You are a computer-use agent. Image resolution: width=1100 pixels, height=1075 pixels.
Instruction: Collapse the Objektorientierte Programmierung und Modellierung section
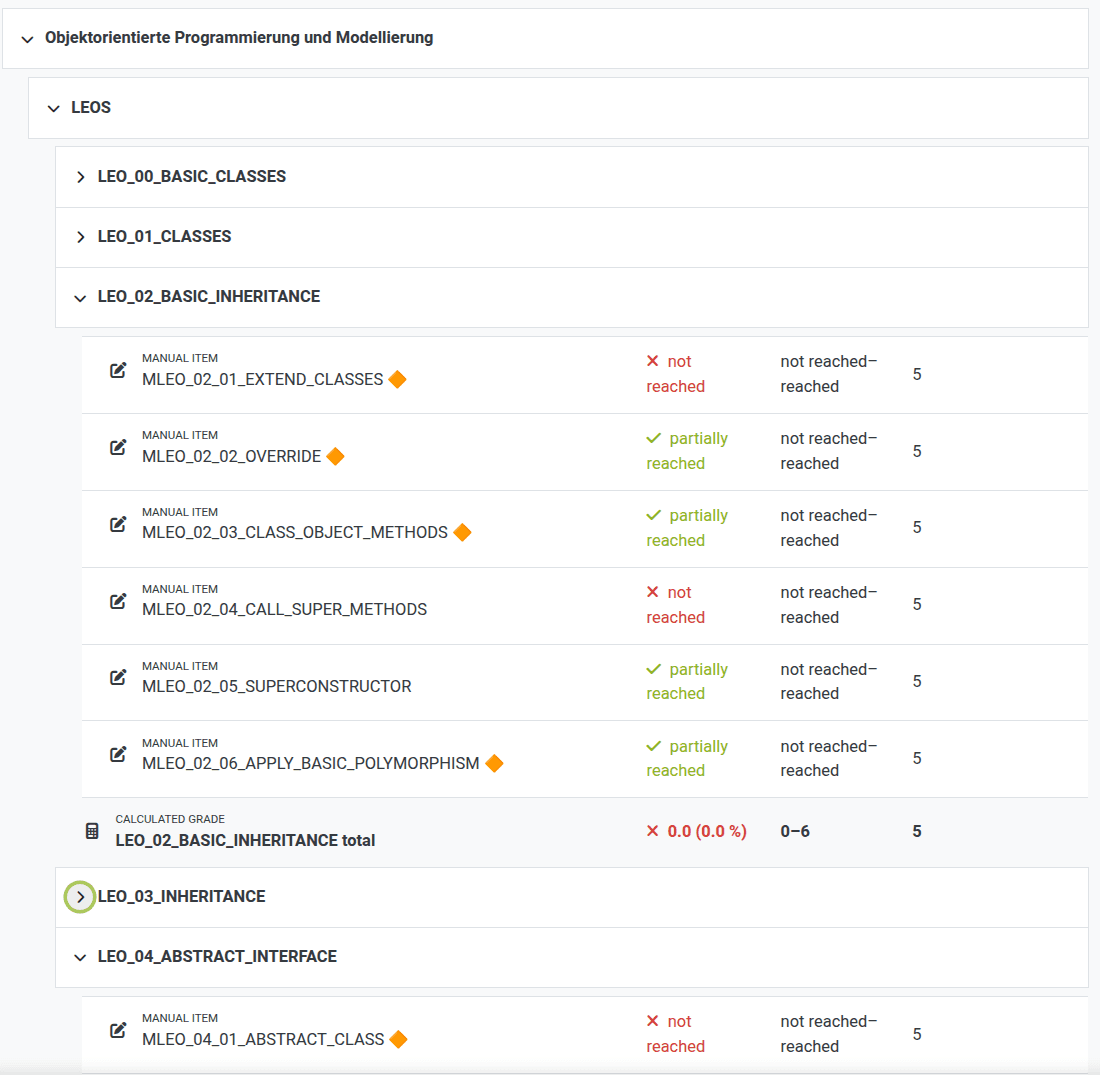[27, 39]
